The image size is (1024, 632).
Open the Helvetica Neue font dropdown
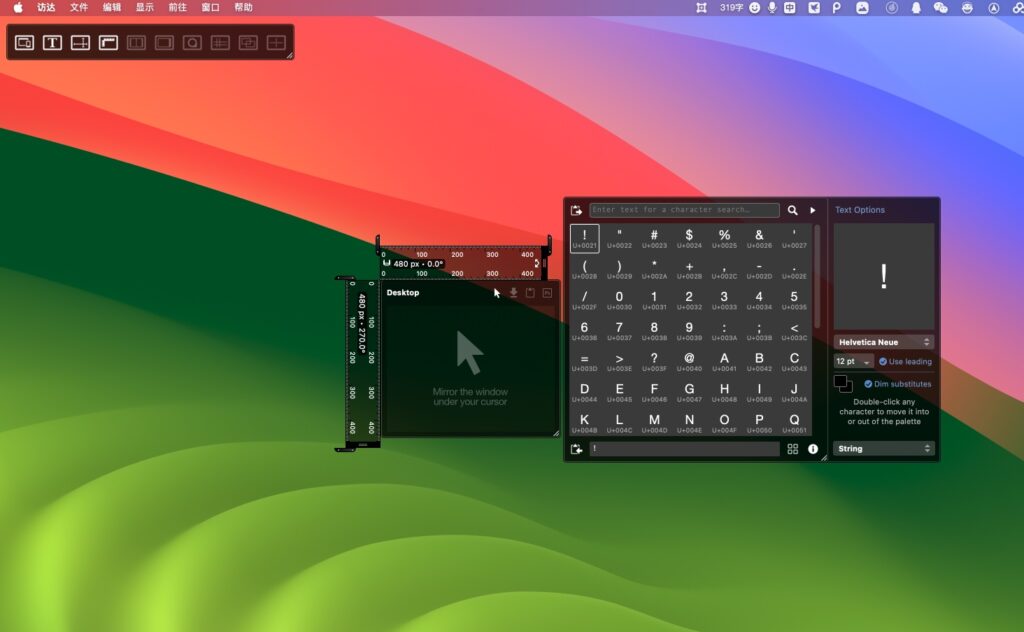pos(884,341)
